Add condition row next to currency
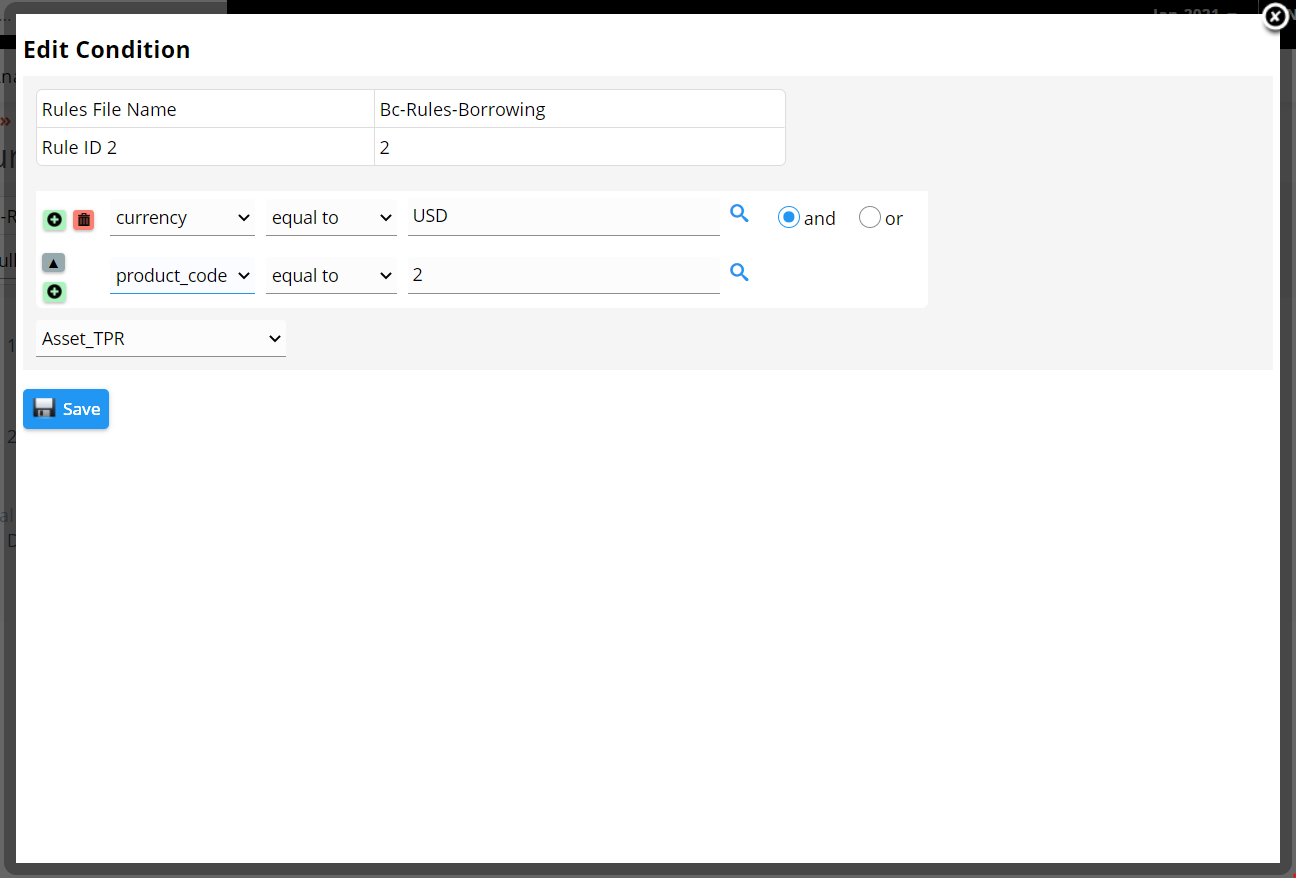 tap(54, 219)
